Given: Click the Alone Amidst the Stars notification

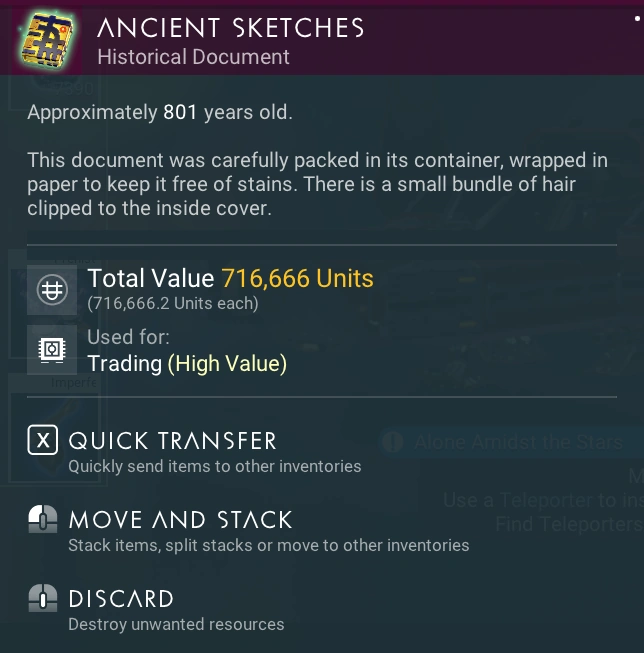Looking at the screenshot, I should pos(518,441).
